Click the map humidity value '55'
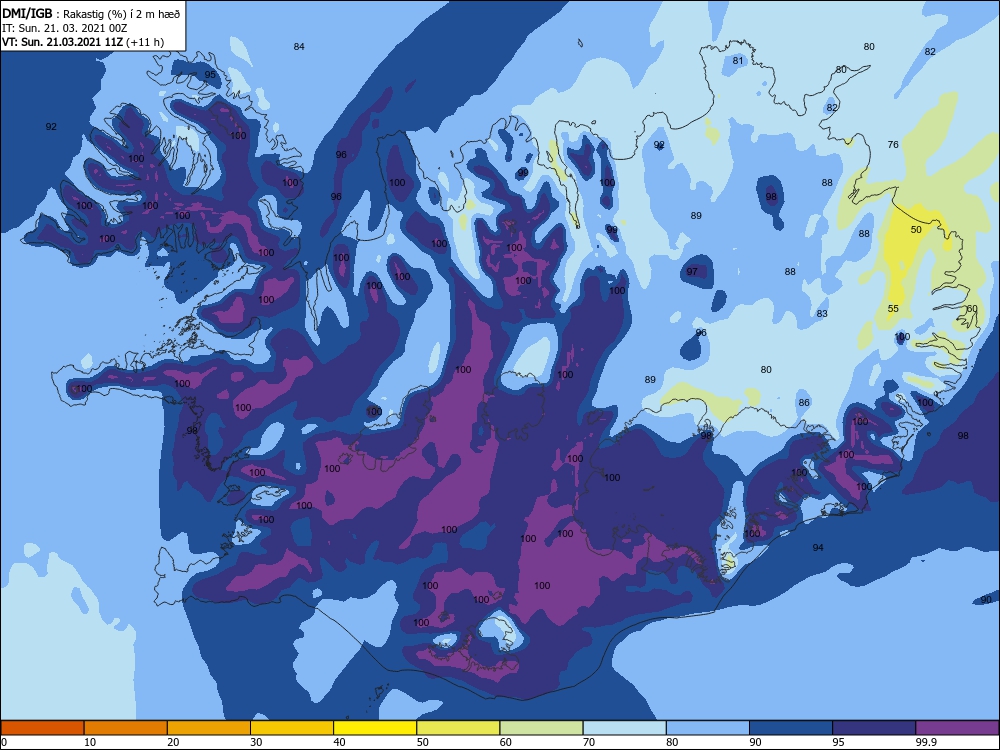Image resolution: width=1000 pixels, height=750 pixels. click(x=893, y=309)
